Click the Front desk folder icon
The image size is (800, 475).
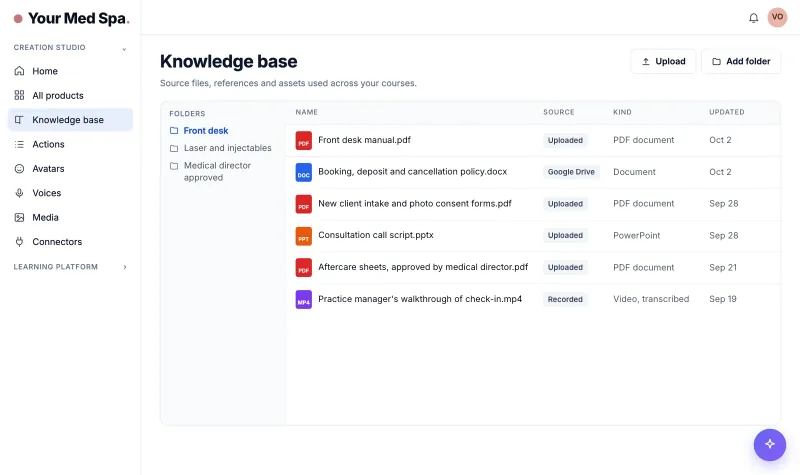tap(174, 131)
